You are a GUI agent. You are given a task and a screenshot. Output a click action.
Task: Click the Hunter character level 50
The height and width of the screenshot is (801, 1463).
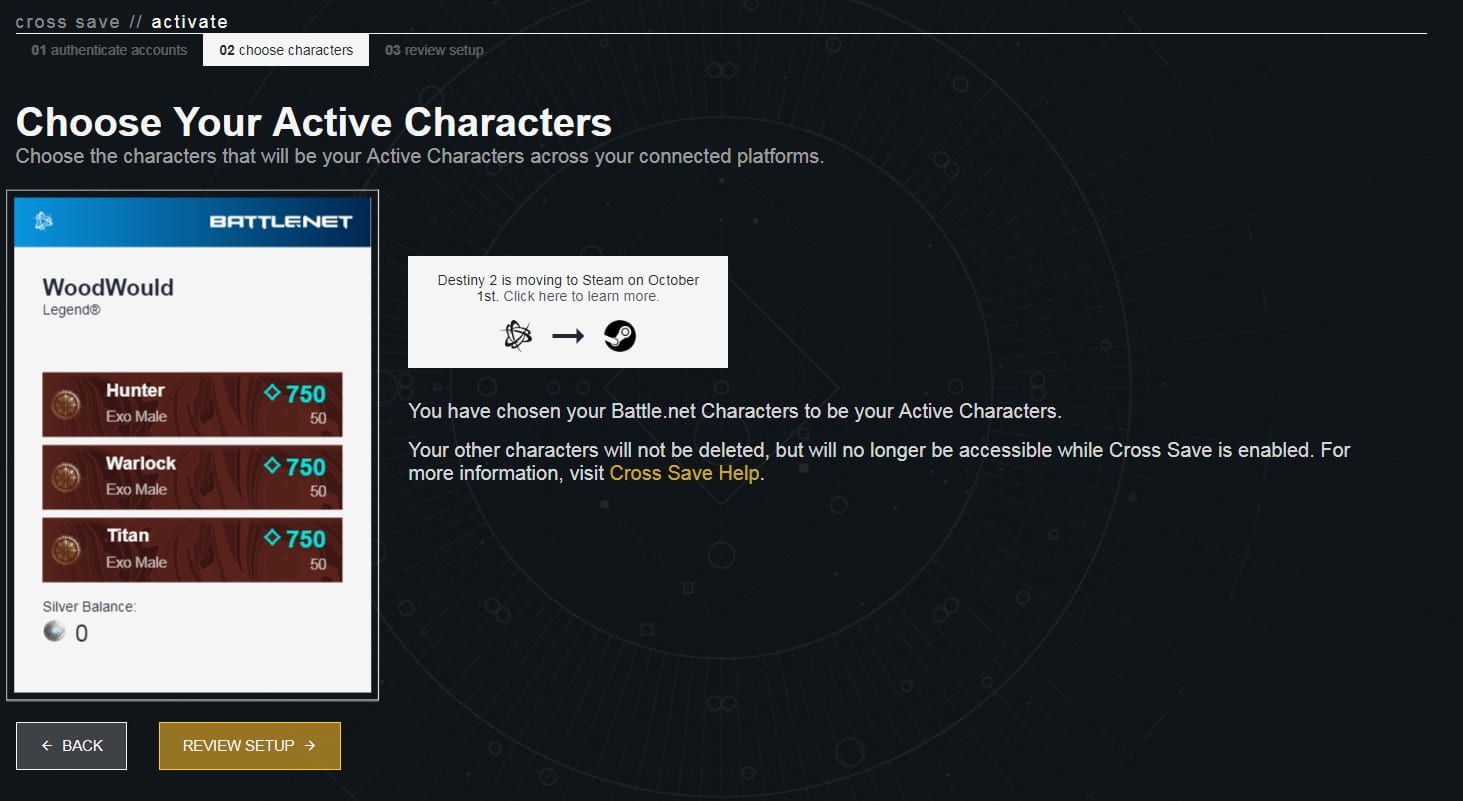(318, 418)
